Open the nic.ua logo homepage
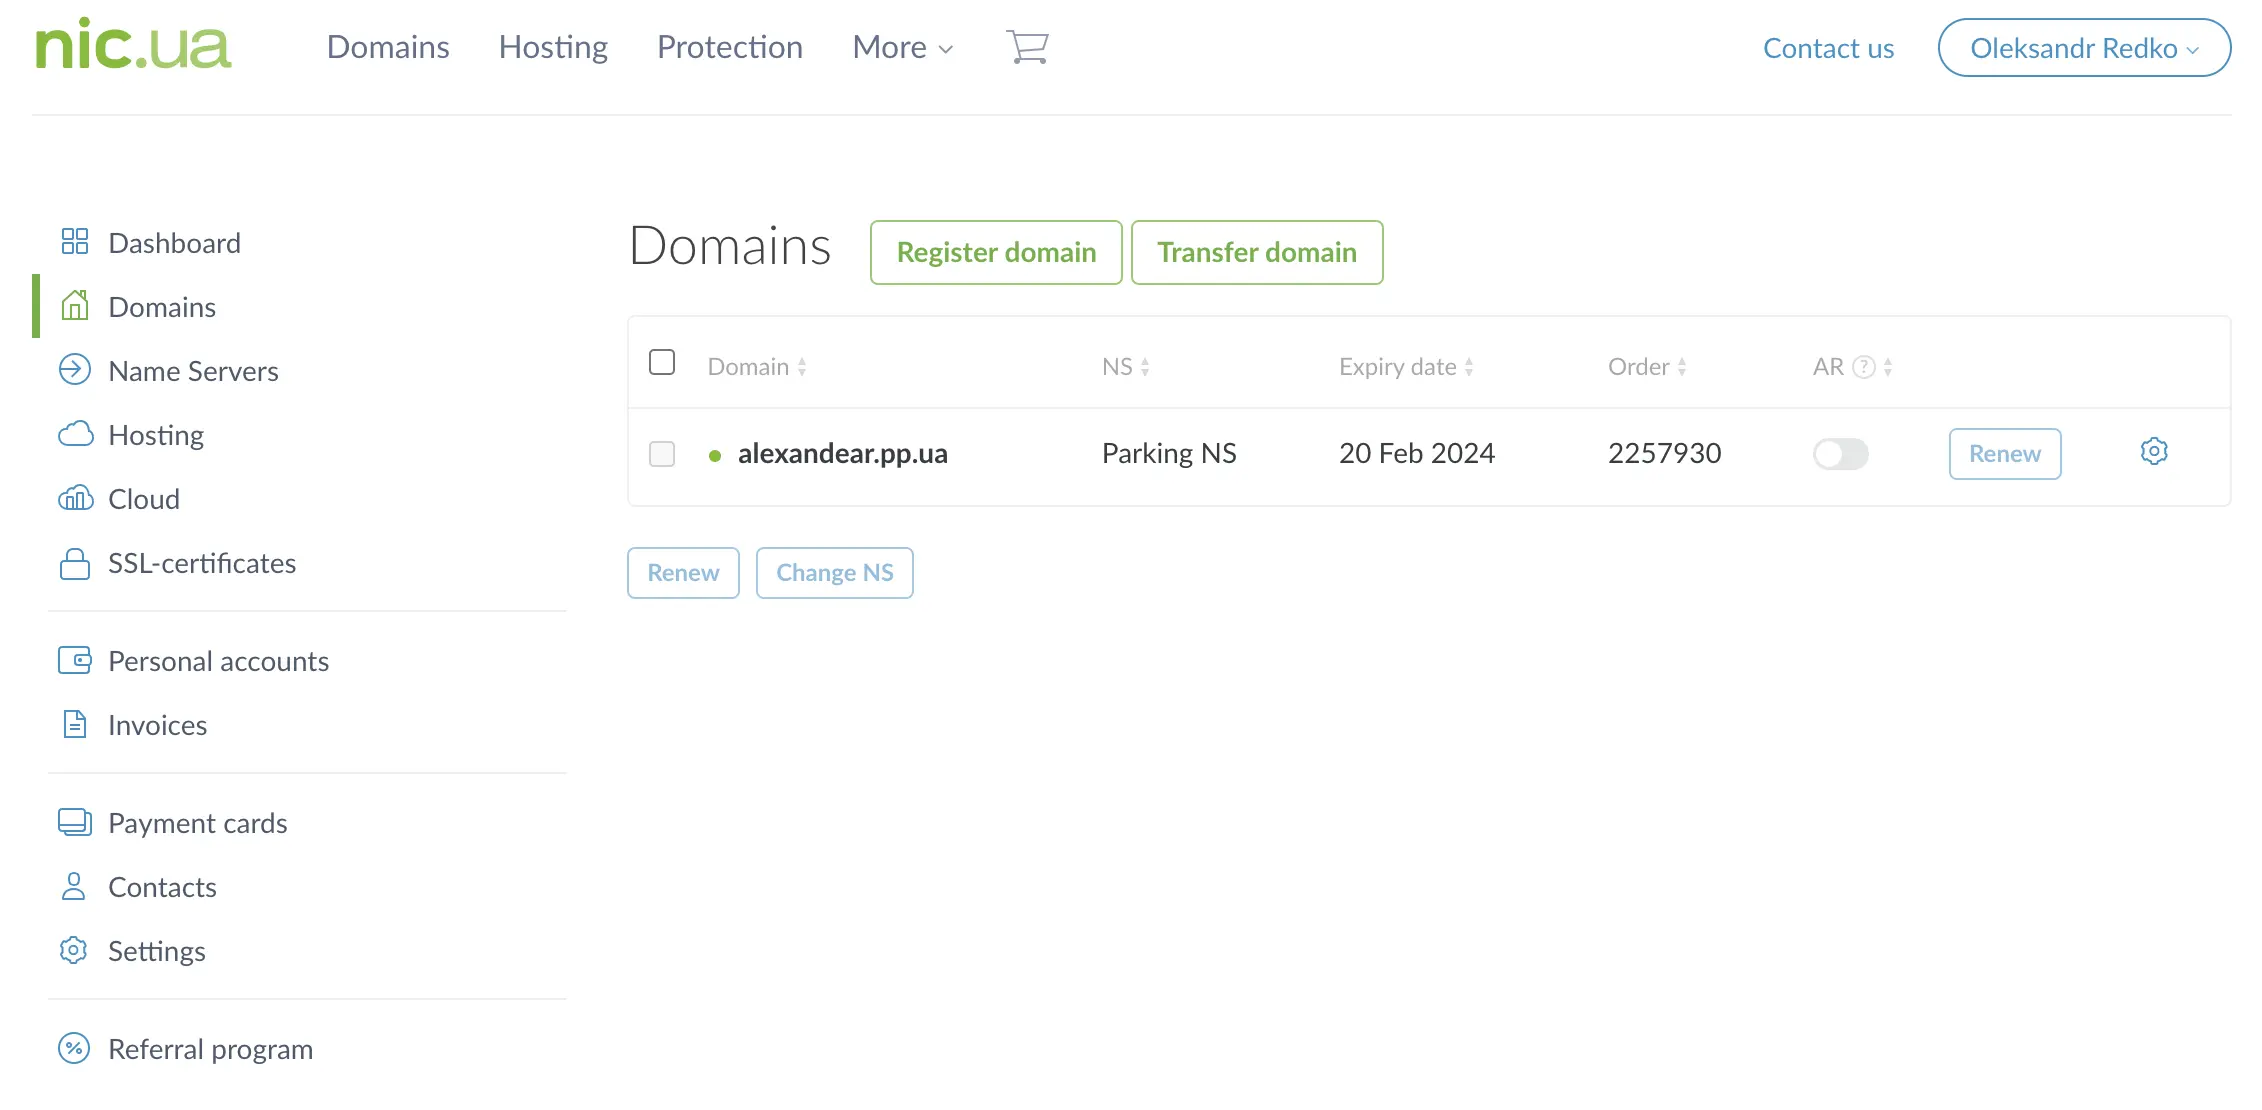Viewport: 2262px width, 1110px height. pyautogui.click(x=131, y=46)
